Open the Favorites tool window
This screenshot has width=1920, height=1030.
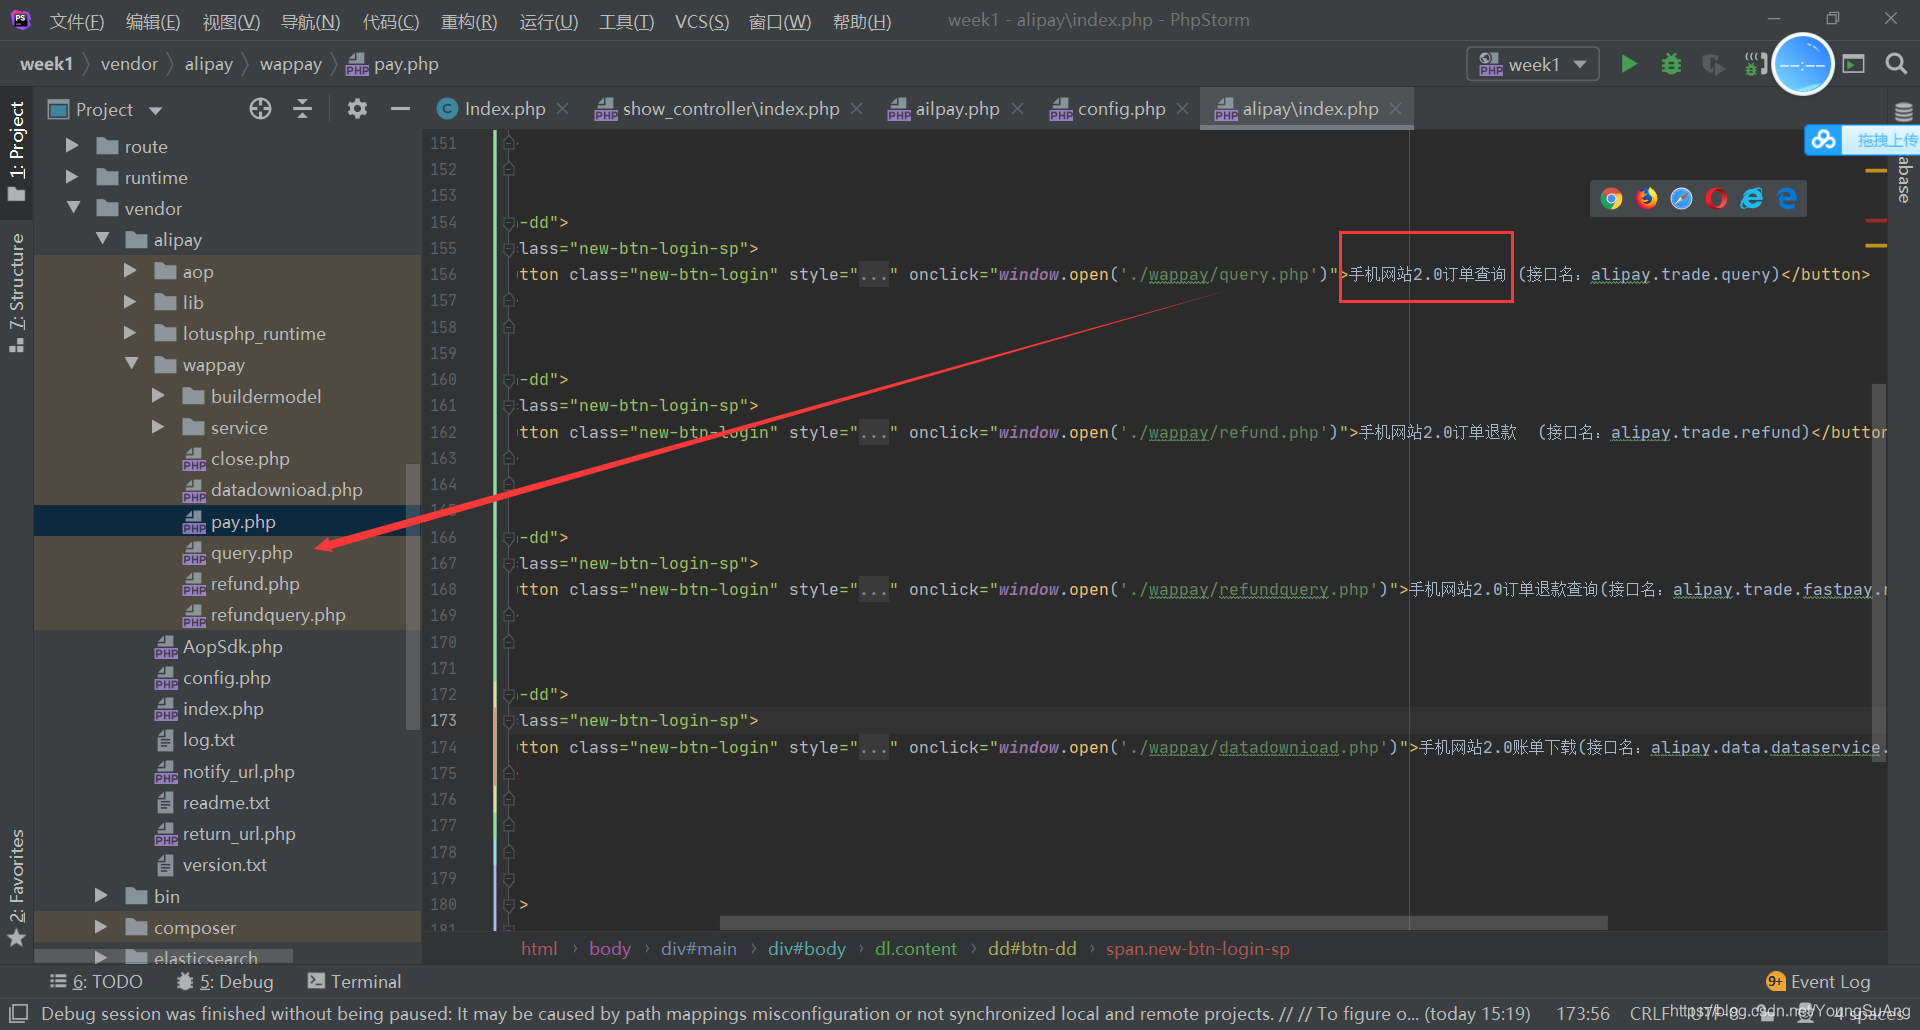(16, 887)
